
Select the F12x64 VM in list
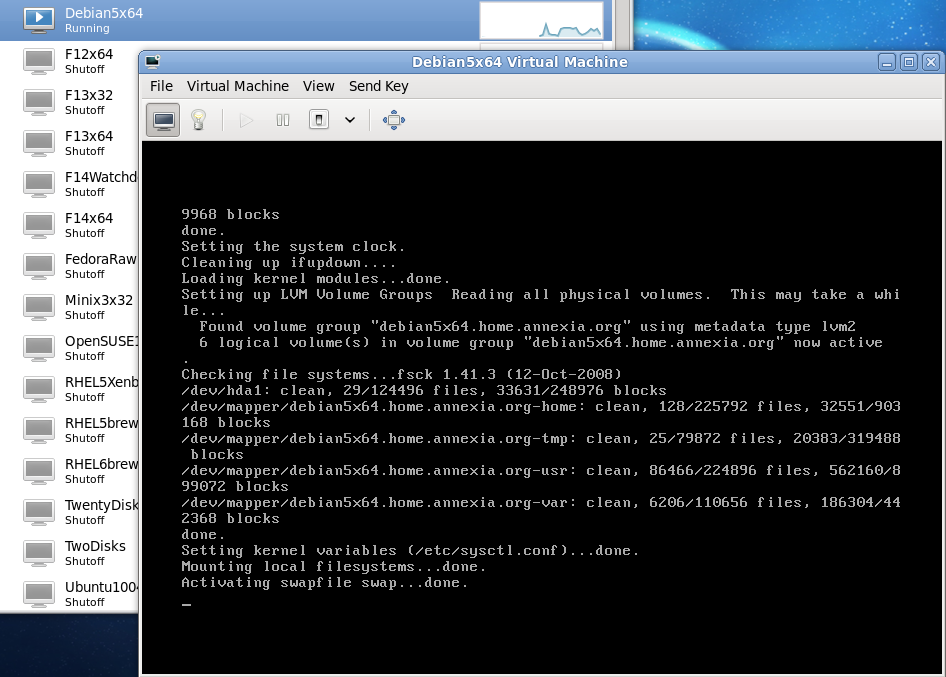(88, 60)
